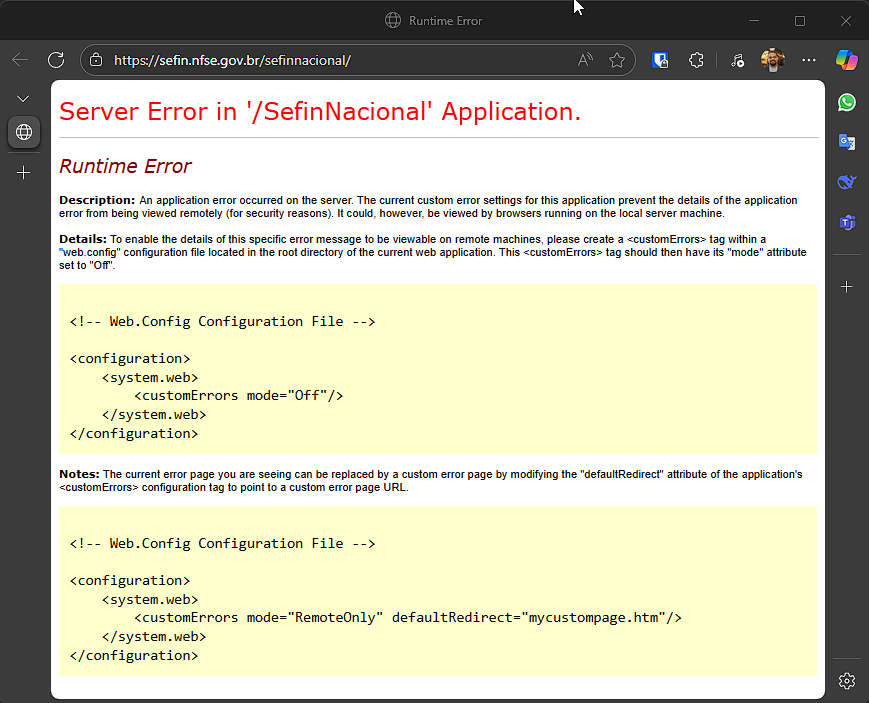Open sidebar settings gear
The image size is (869, 703).
(x=847, y=681)
